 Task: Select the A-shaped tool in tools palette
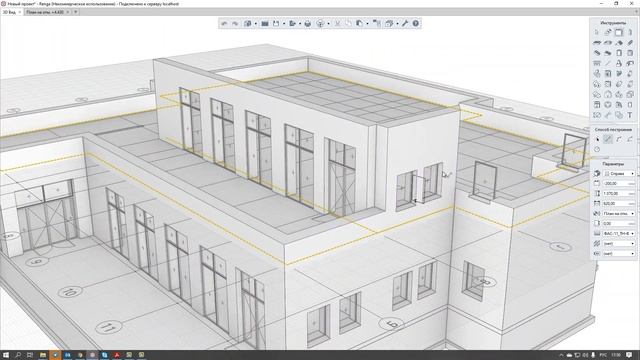(619, 63)
